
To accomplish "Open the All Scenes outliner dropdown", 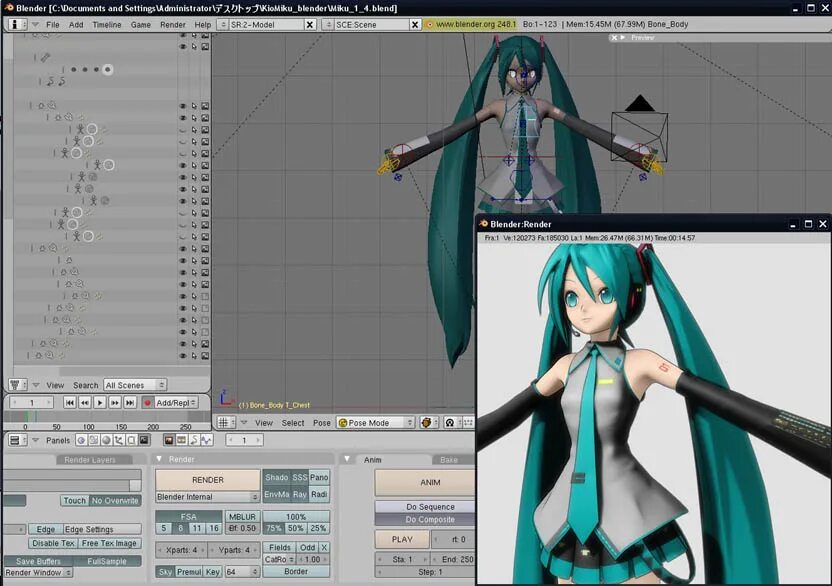I will pyautogui.click(x=135, y=385).
